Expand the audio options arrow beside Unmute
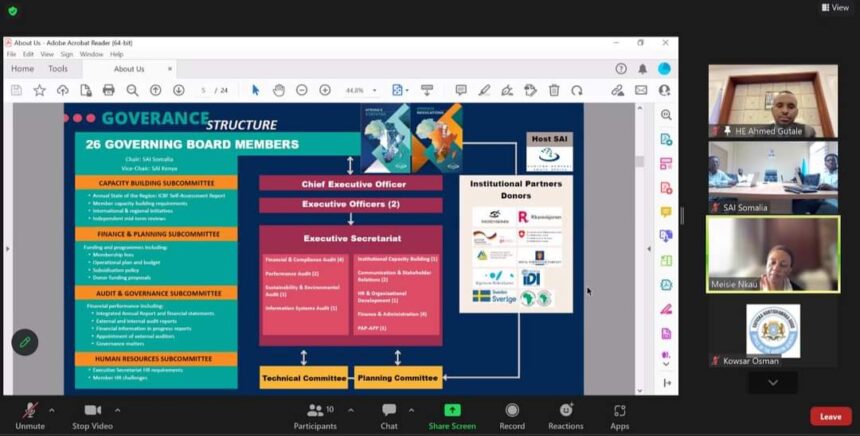 [52, 409]
